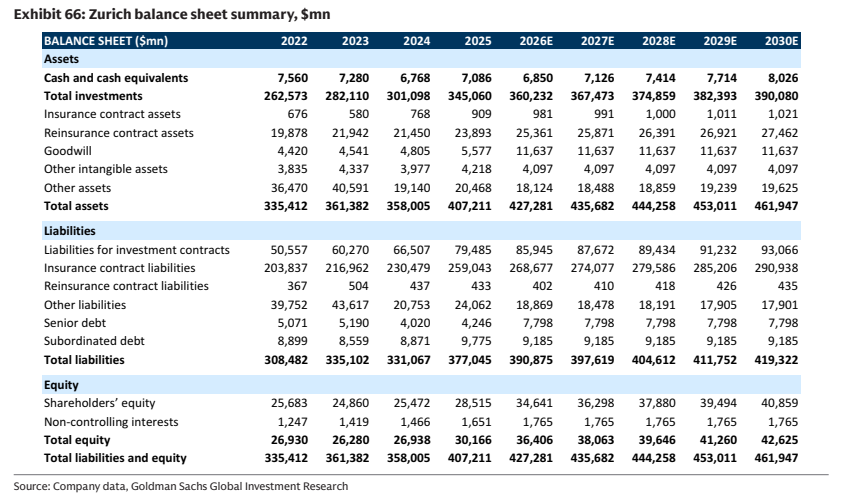This screenshot has width=843, height=500.
Task: Click the 'Total equity' row label
Action: tap(77, 440)
